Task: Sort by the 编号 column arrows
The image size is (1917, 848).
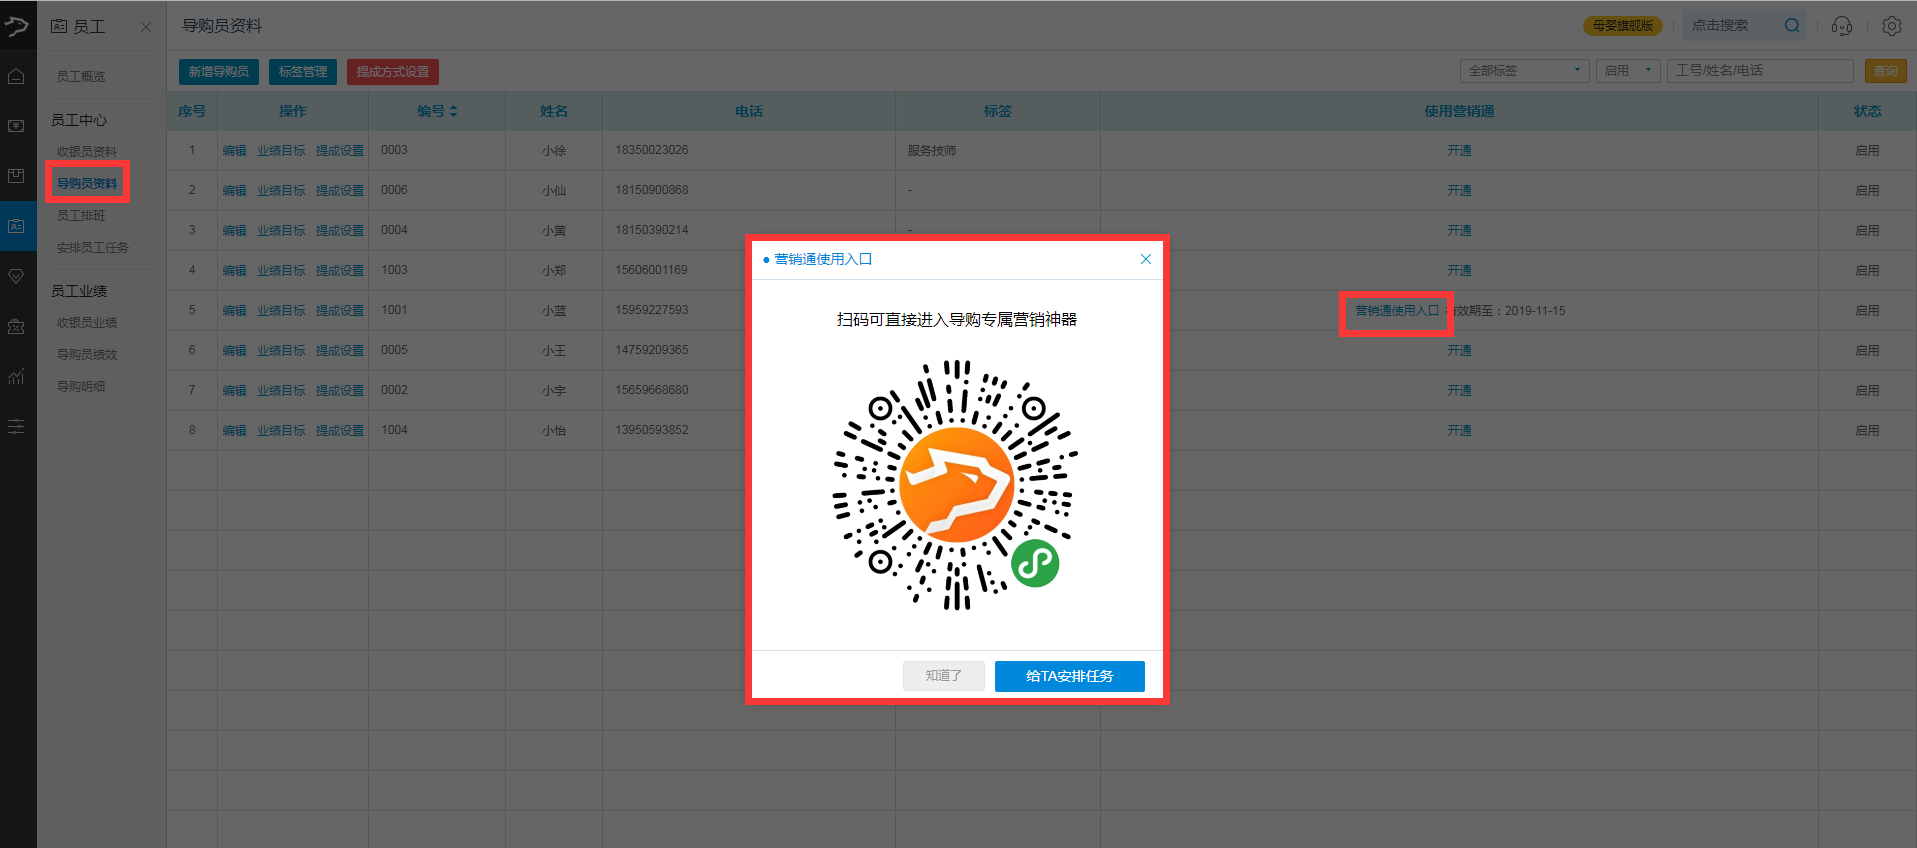Action: (x=453, y=111)
